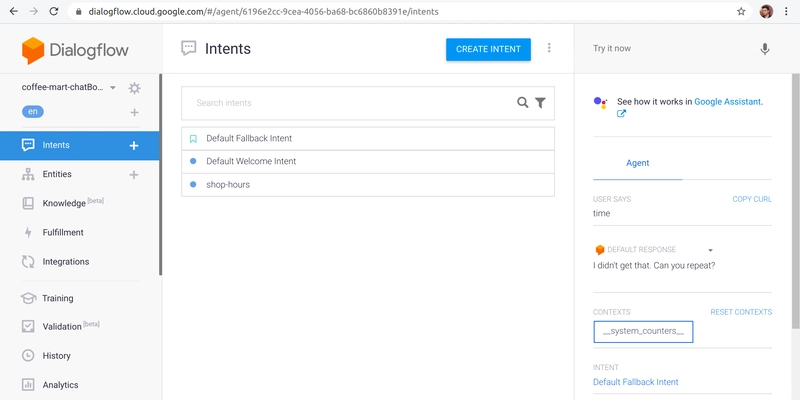This screenshot has width=800, height=400.
Task: Open Chrome profile avatar
Action: 766,11
